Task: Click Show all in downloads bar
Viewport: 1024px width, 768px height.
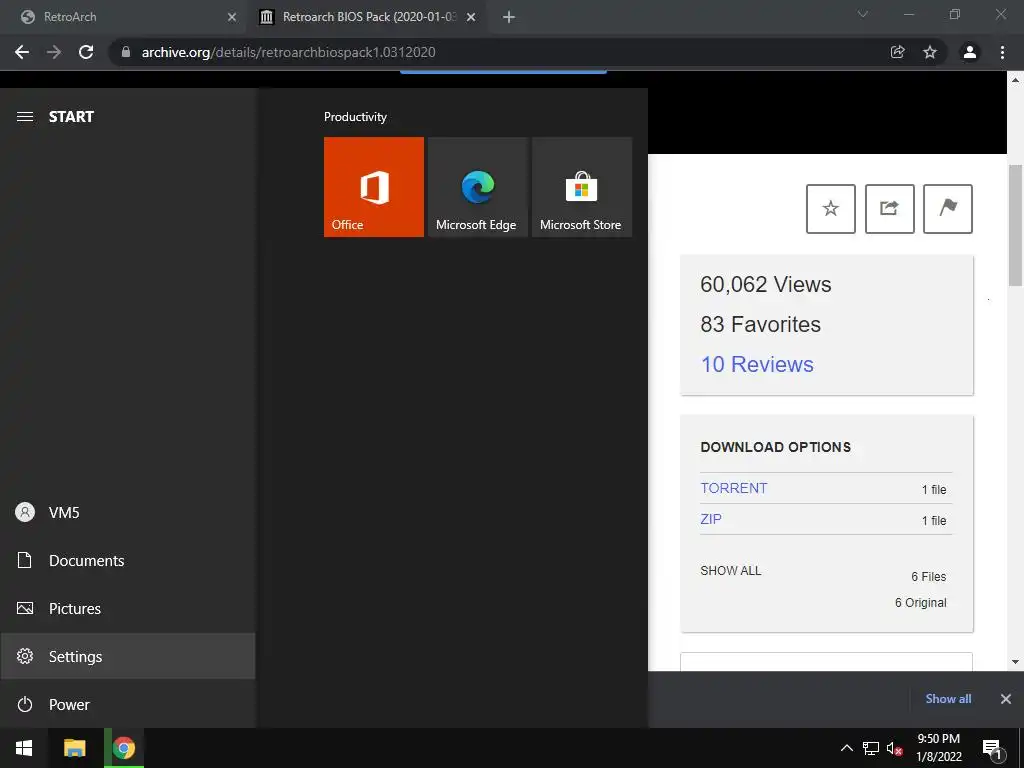Action: click(948, 699)
